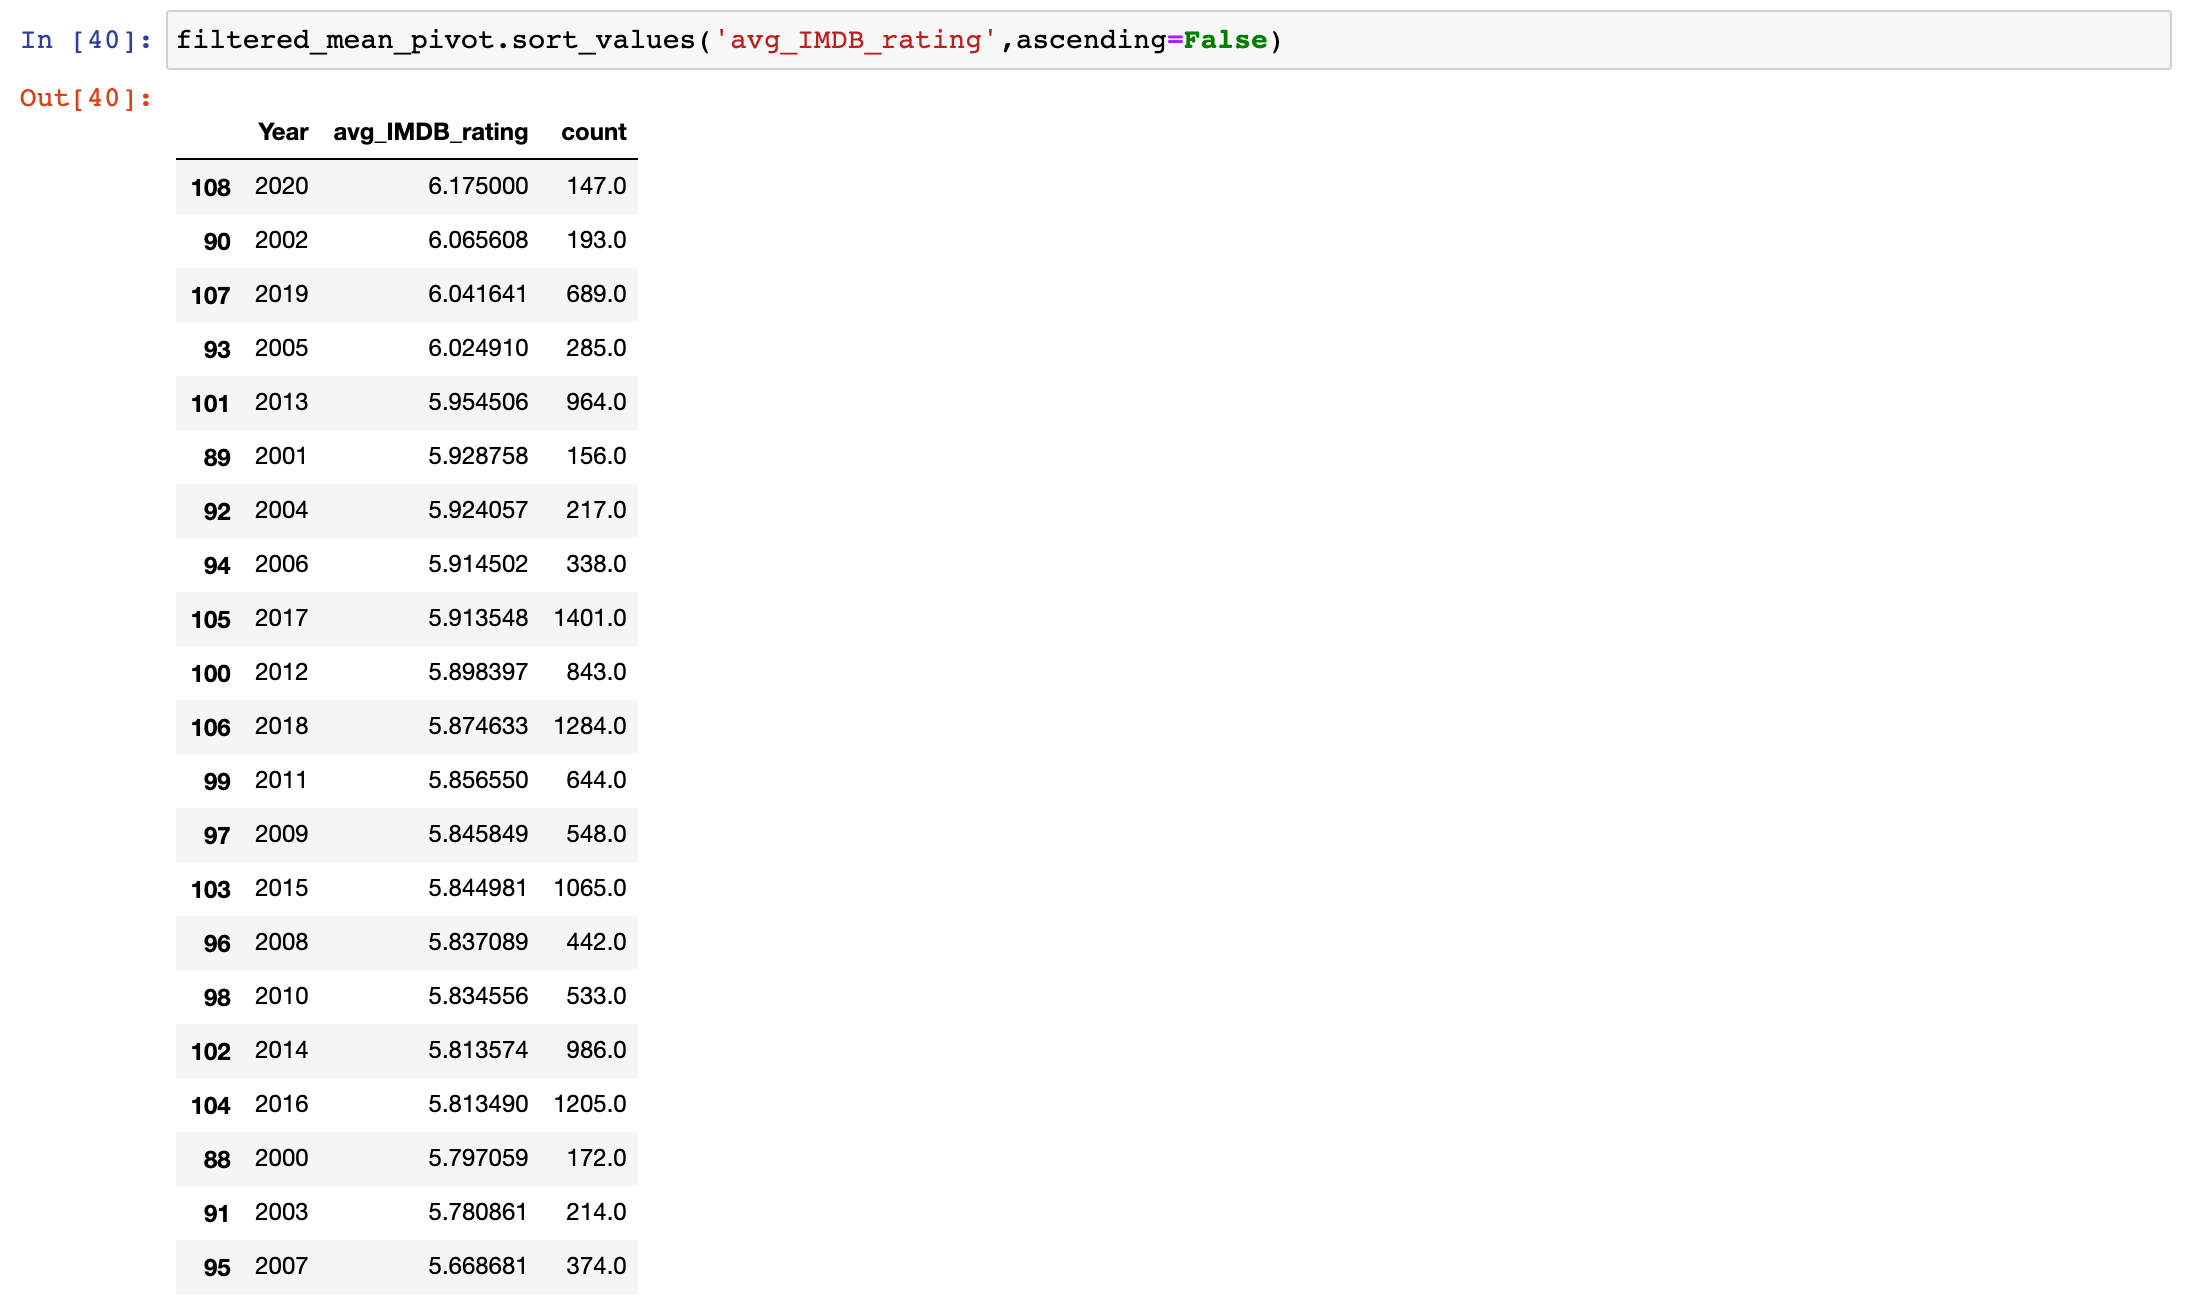Click the year 2003 cell
Viewport: 2190px width, 1302px height.
281,1212
